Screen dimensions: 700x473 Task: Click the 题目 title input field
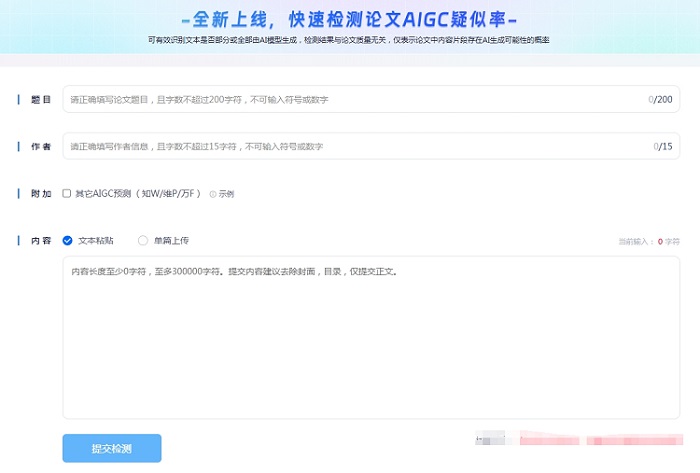coord(350,100)
